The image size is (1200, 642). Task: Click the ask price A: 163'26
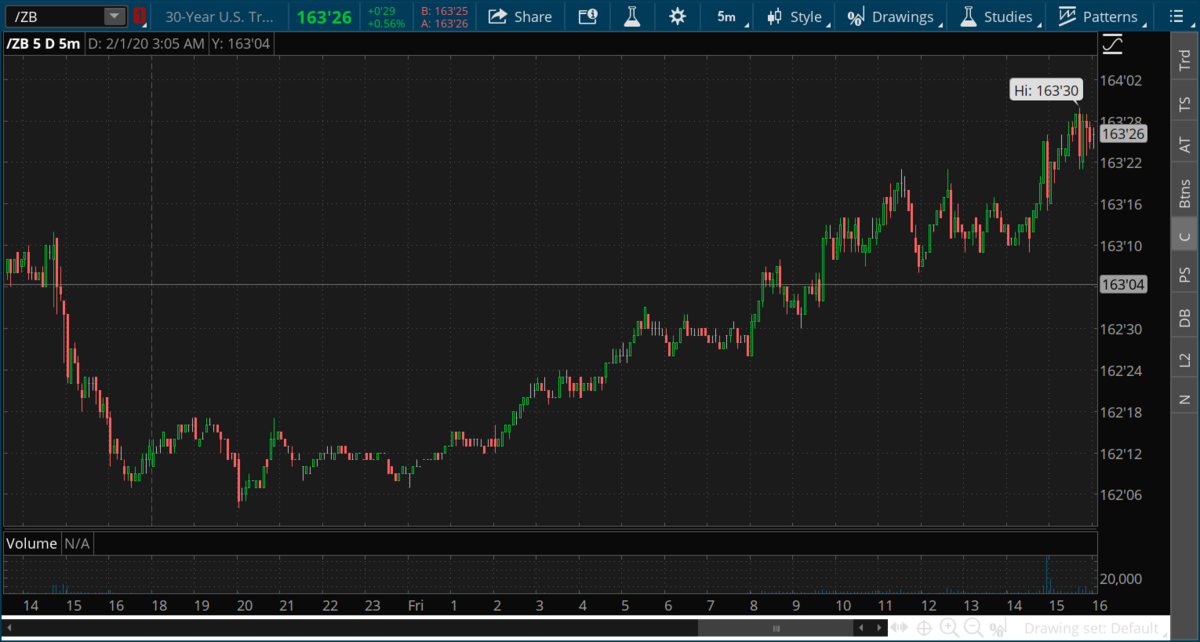pyautogui.click(x=445, y=23)
